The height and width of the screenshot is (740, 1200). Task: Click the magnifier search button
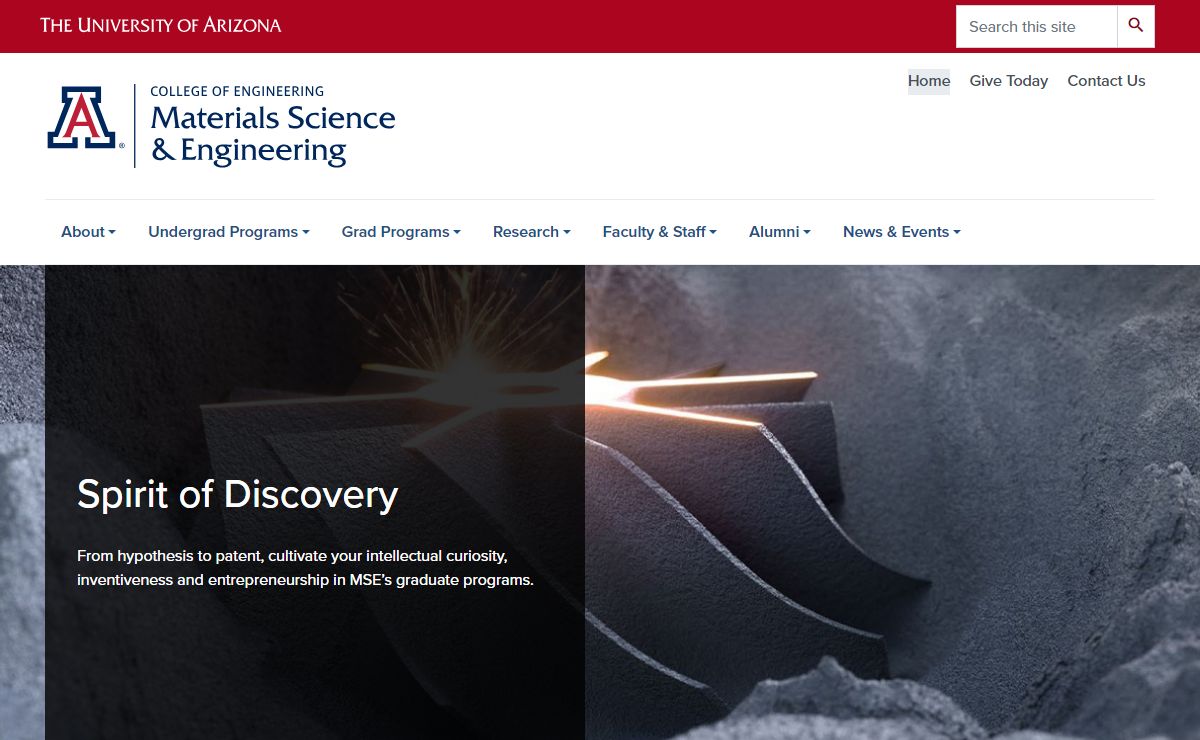pos(1136,26)
